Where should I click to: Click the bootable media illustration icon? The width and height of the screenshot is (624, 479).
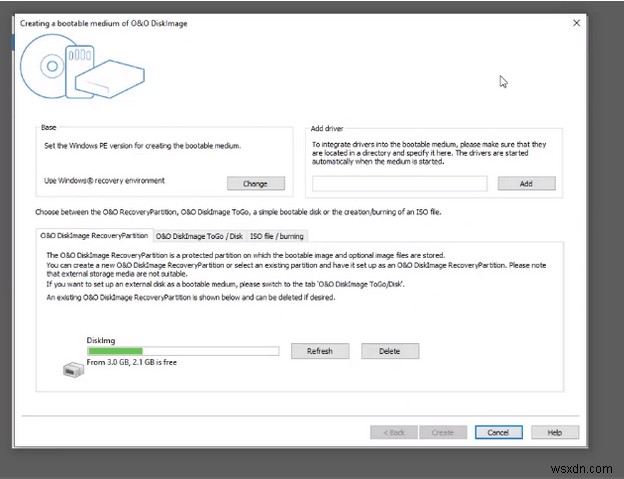point(82,66)
